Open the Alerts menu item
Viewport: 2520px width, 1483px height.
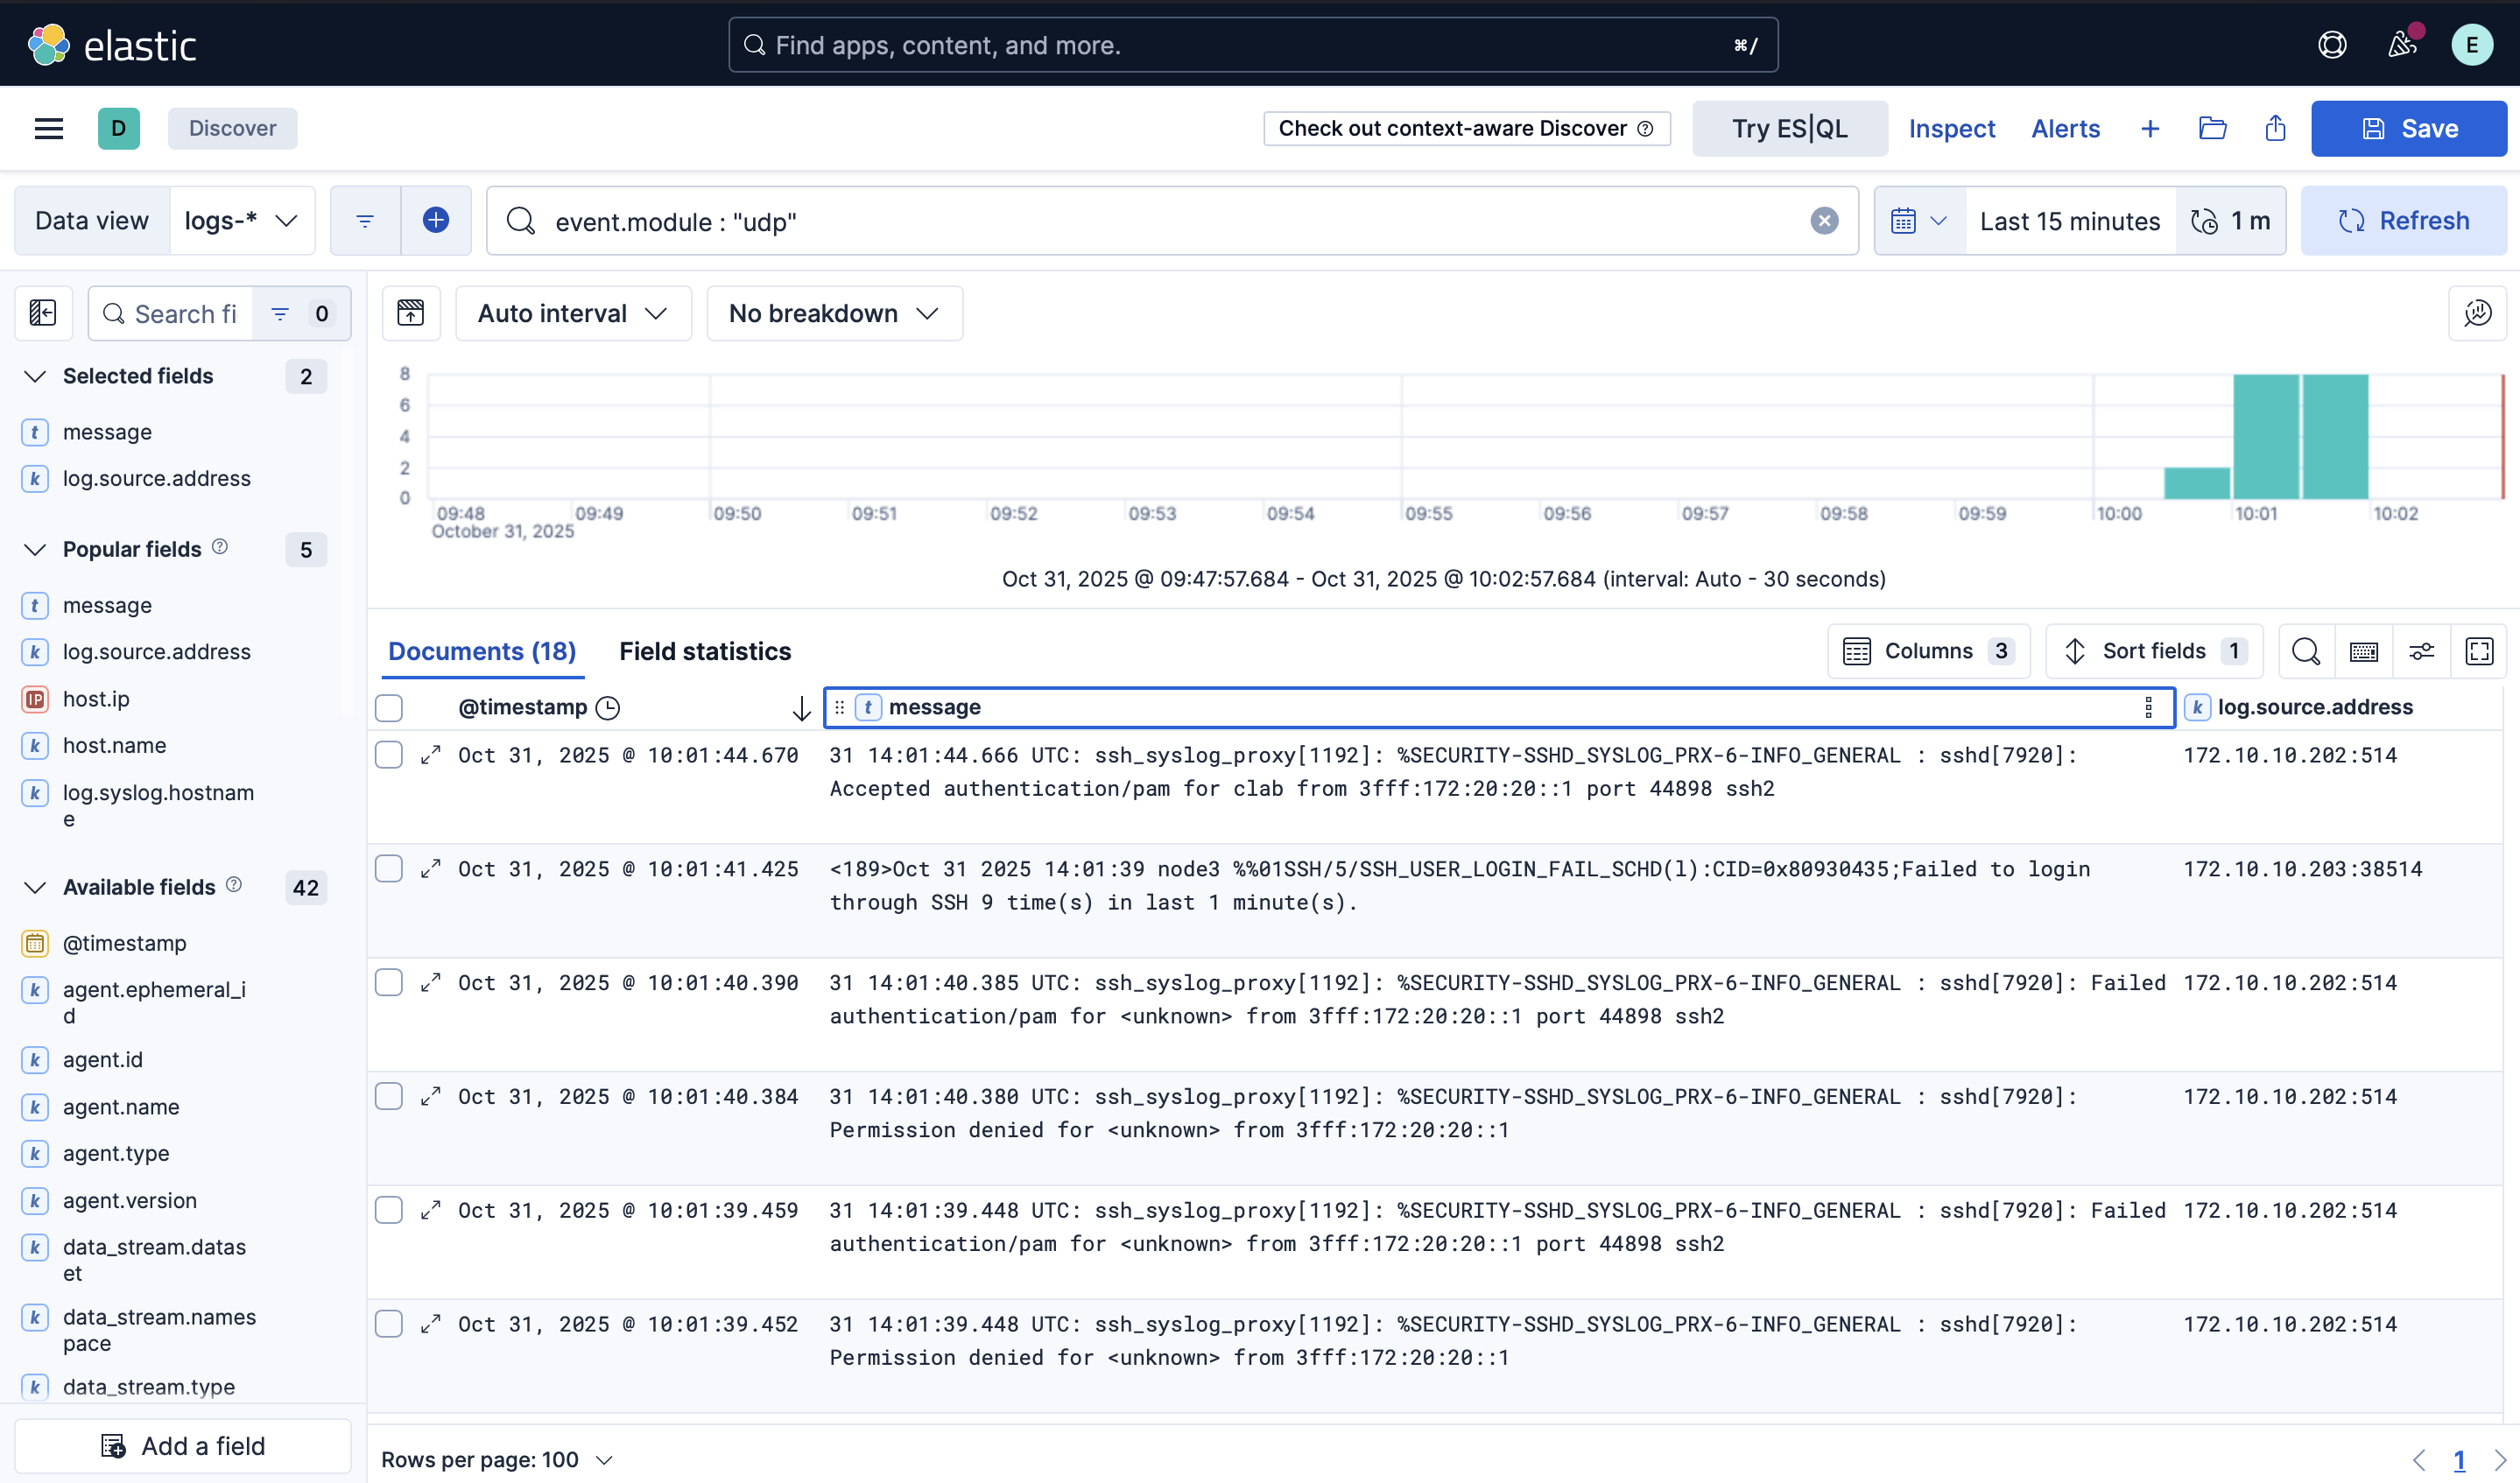tap(2065, 128)
